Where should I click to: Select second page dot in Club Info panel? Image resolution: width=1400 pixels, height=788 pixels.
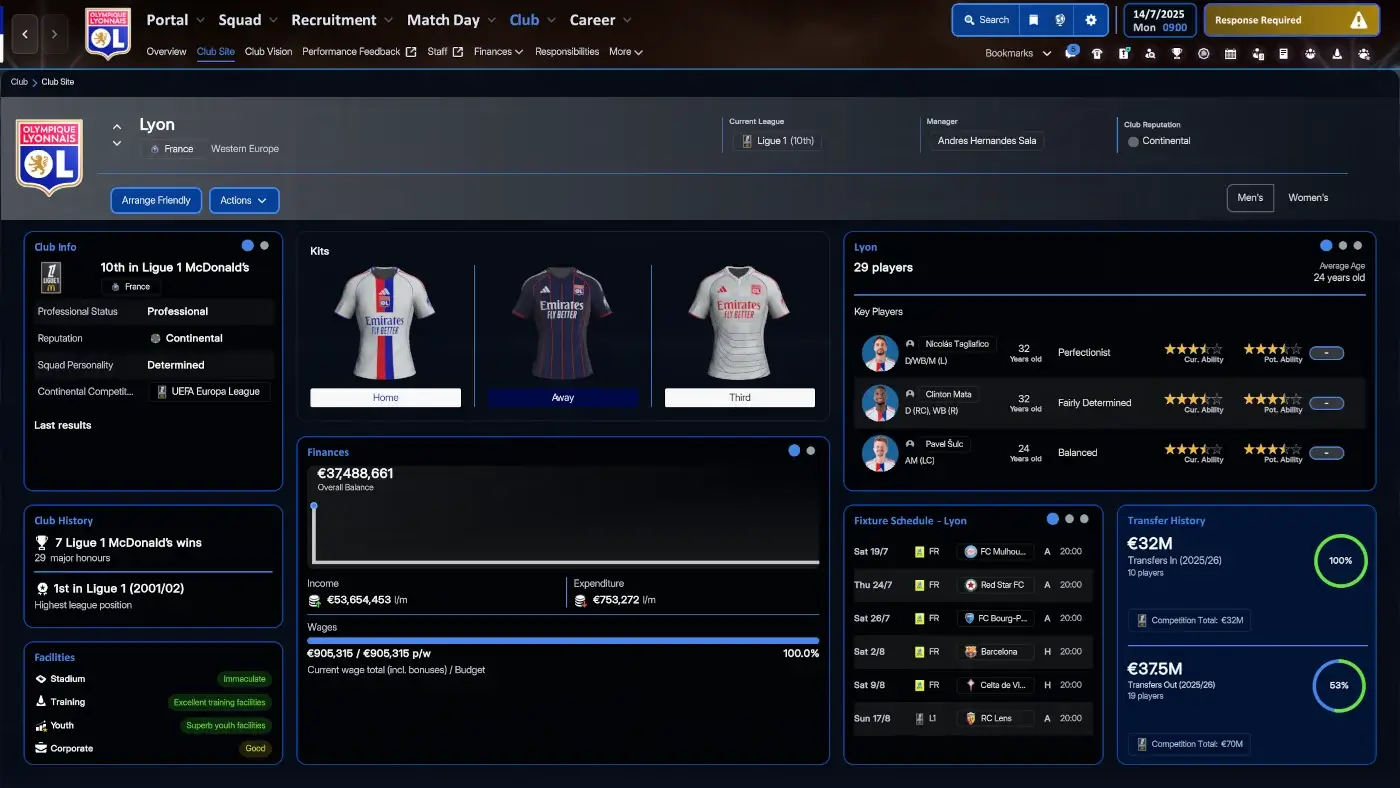click(264, 245)
